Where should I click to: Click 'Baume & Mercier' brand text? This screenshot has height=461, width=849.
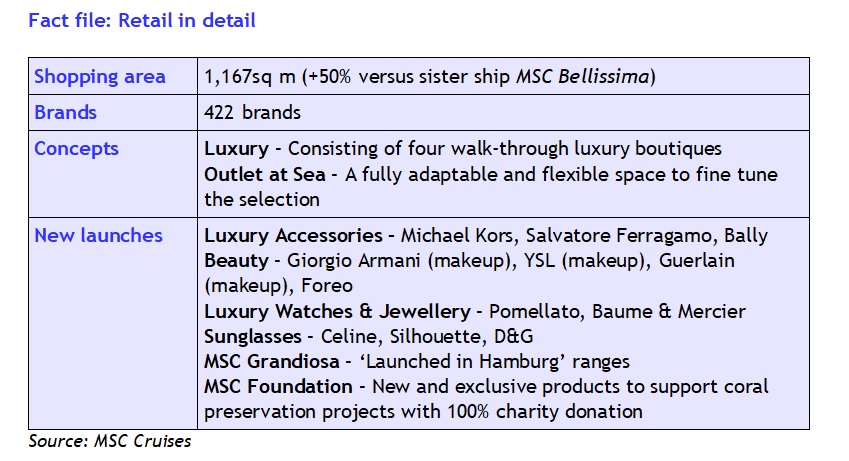[x=669, y=311]
